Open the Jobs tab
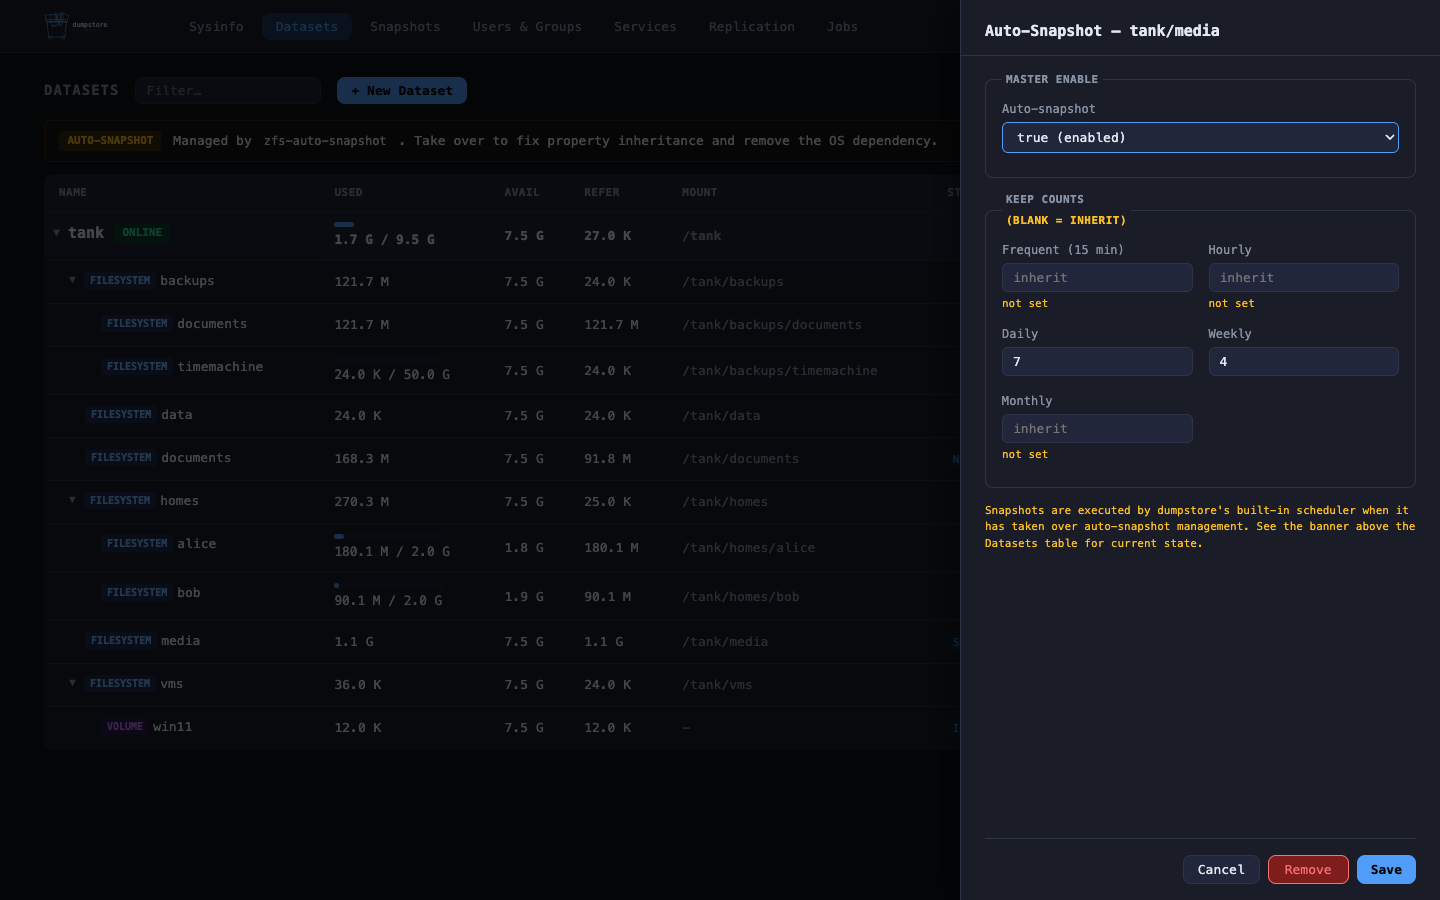1440x900 pixels. (842, 27)
